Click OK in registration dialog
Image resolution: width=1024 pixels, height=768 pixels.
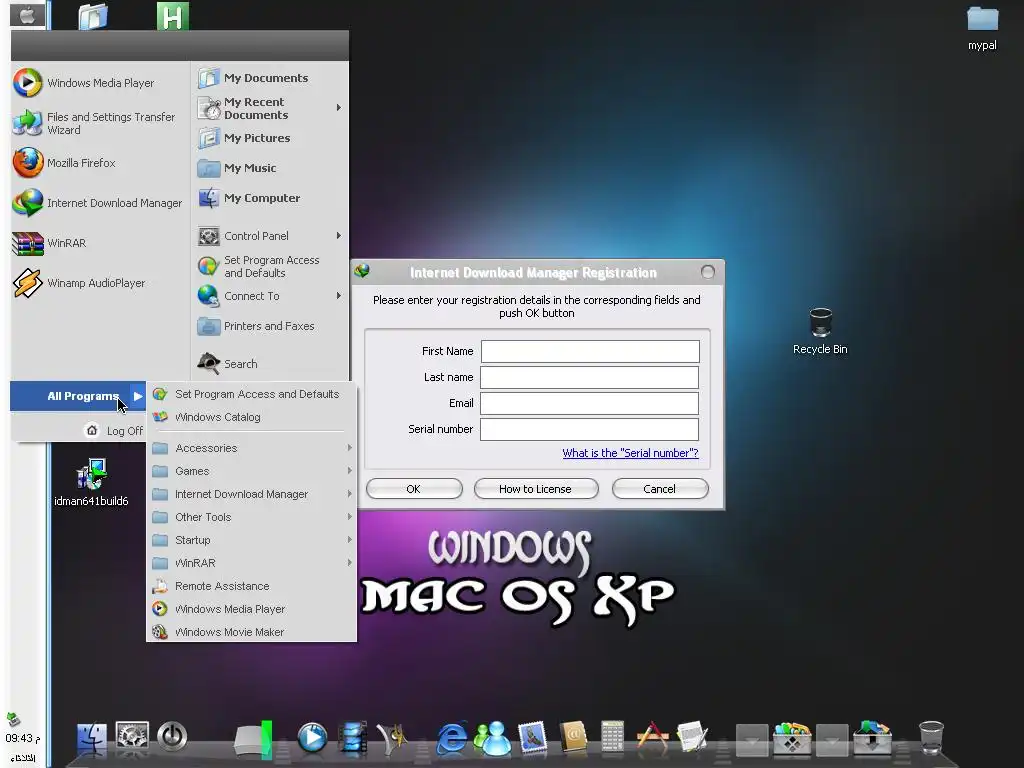pos(414,488)
